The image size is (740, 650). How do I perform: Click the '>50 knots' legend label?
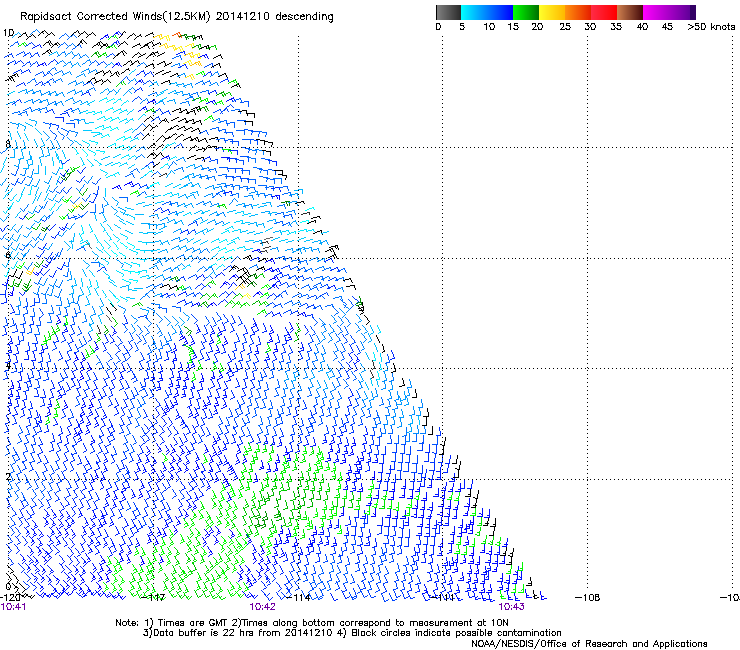(x=711, y=27)
